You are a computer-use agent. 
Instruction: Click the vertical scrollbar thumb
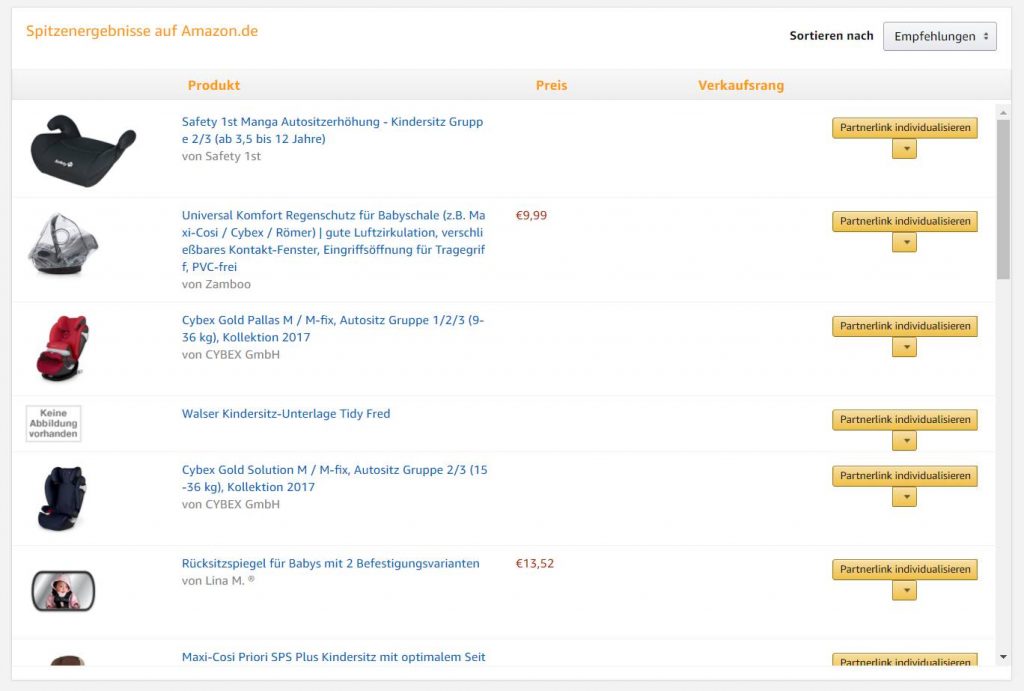1003,200
